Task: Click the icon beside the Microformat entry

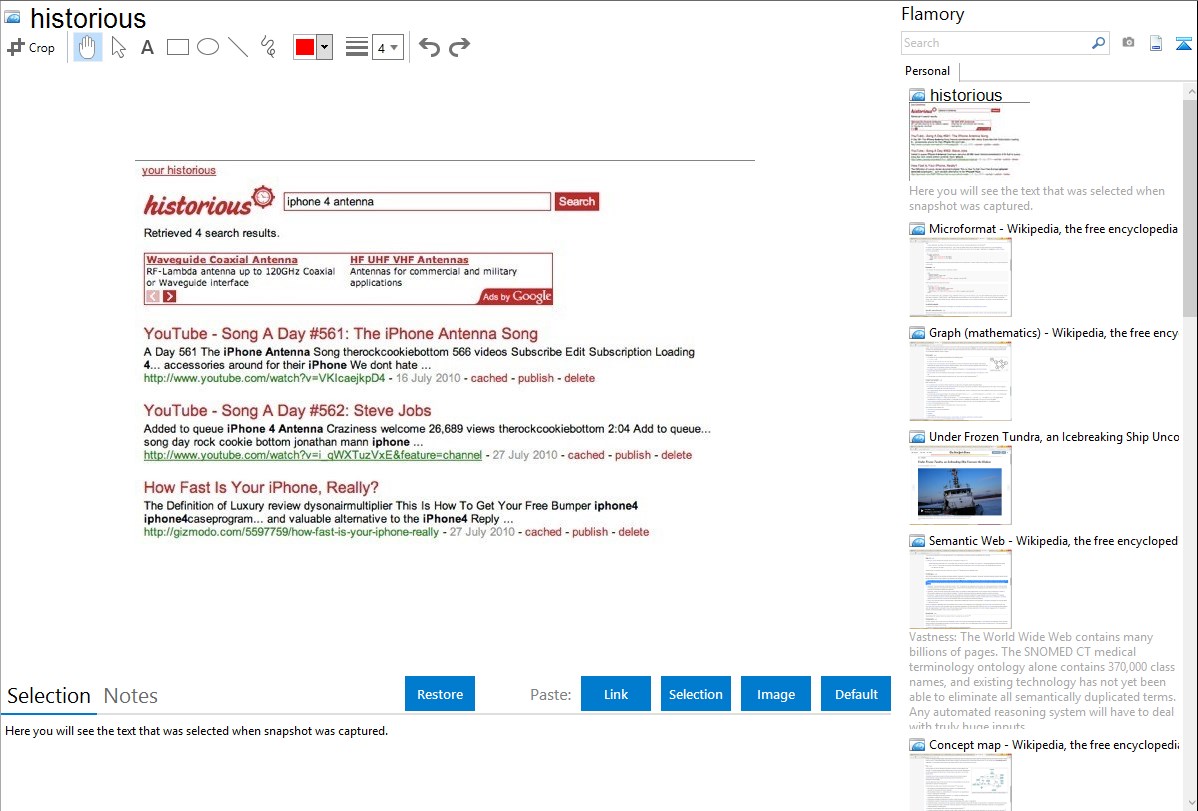Action: click(917, 229)
